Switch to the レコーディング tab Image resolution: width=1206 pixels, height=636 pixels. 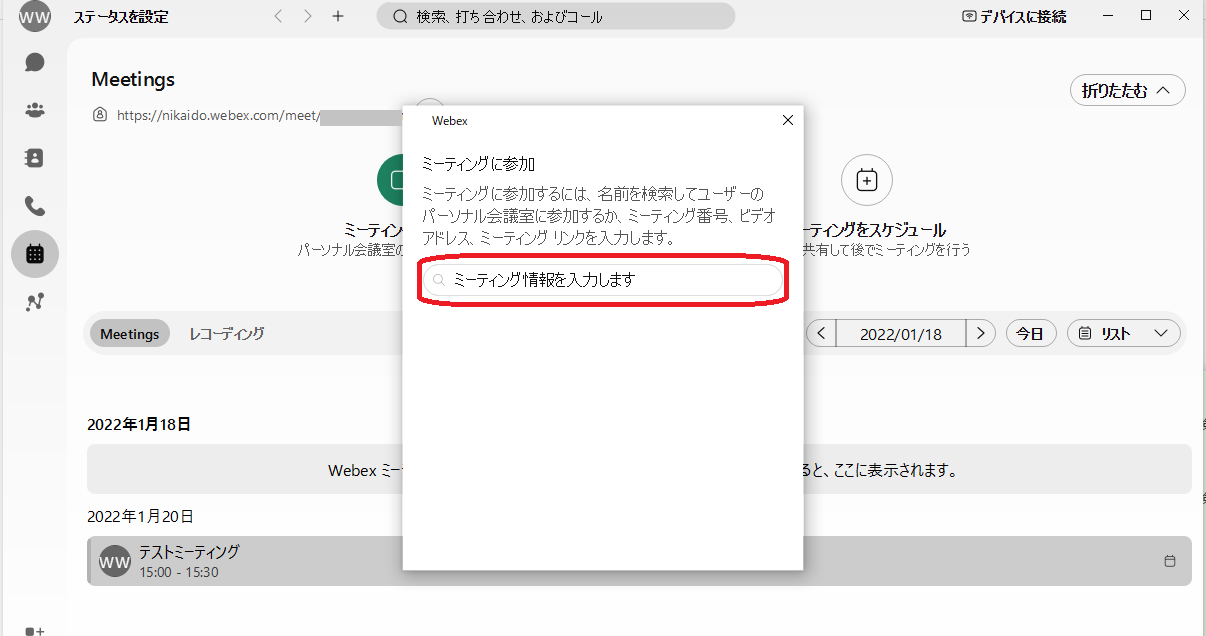227,334
